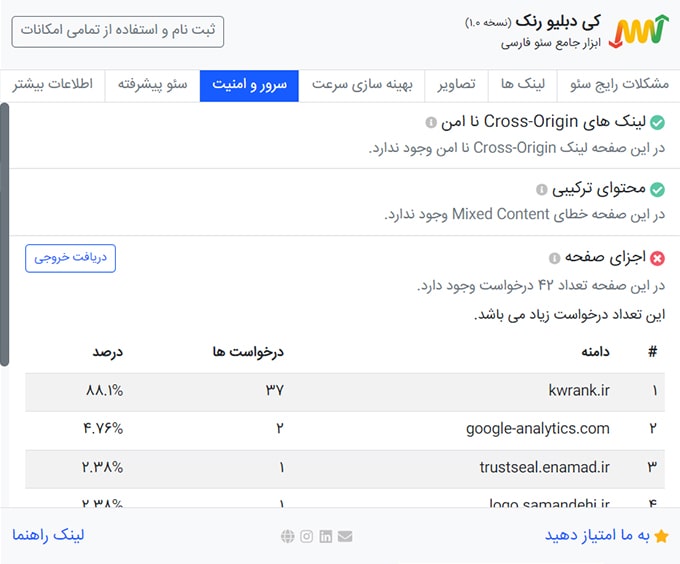Open info icon beside Cross-Origin links heading
Screen dimensions: 680x564
tap(431, 122)
